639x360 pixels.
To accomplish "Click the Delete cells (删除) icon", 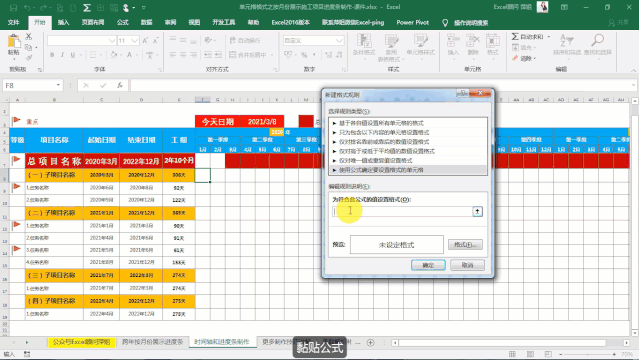I will point(473,41).
